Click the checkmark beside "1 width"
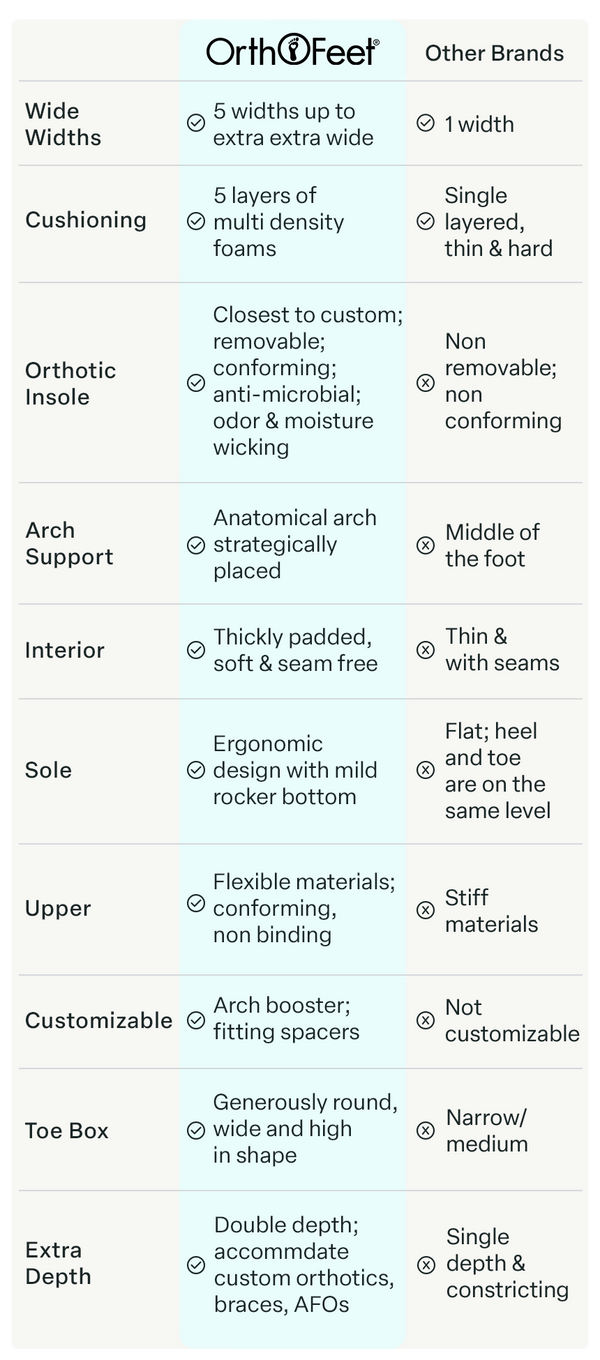Screen dimensions: 600x1360 (425, 124)
